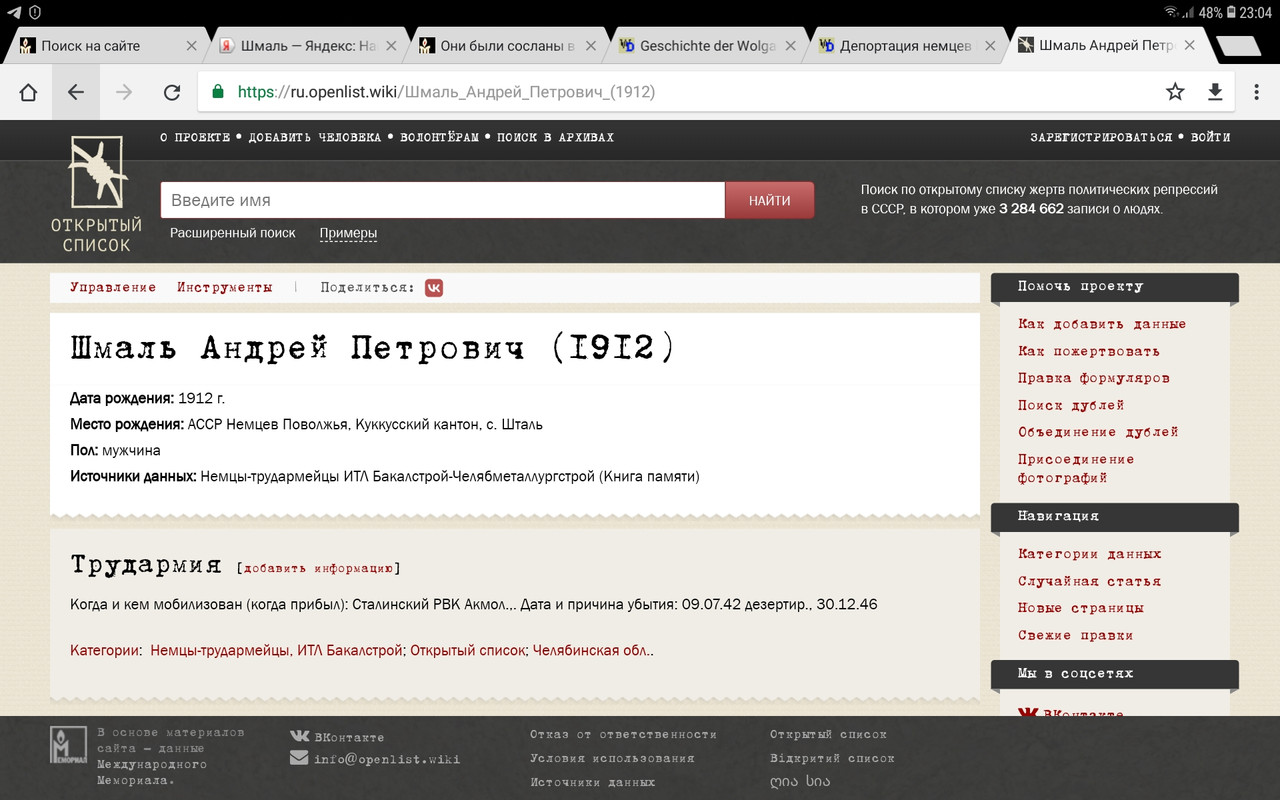Close the 'Шмаль Андрей Петр' tab

pyautogui.click(x=1190, y=46)
